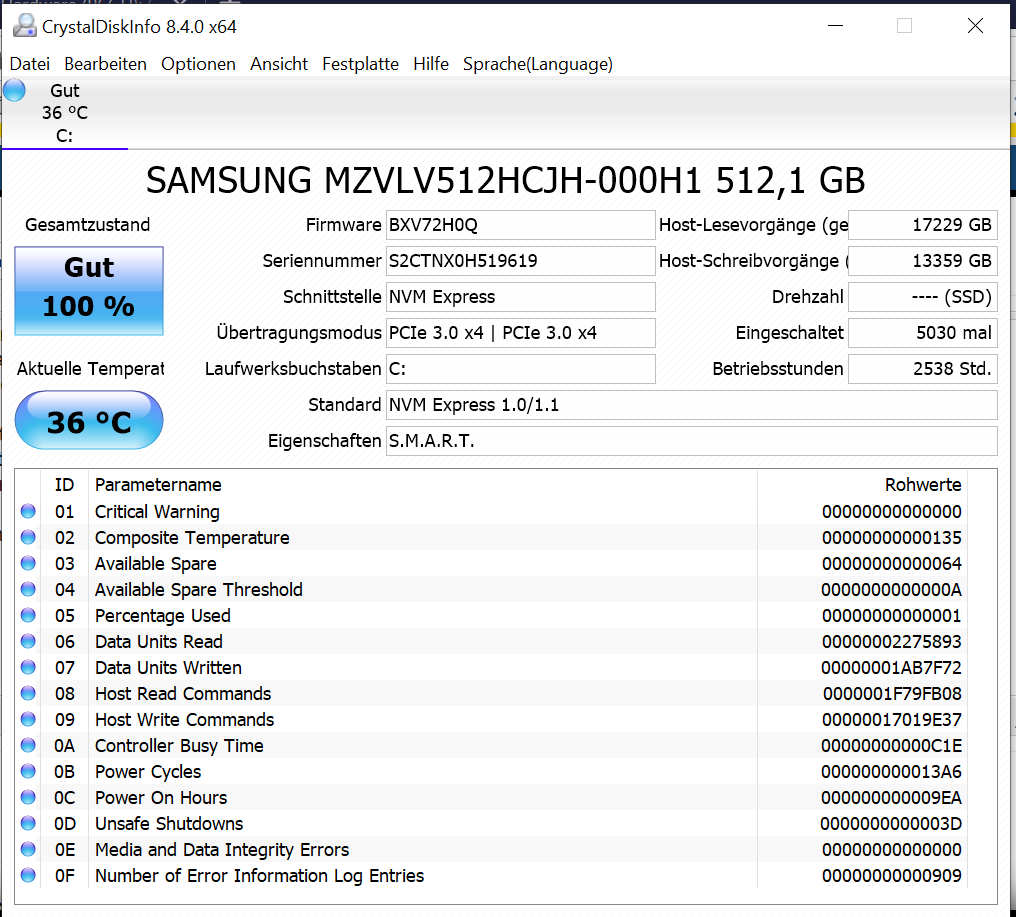Click status orb of Data Units Read row
The width and height of the screenshot is (1016, 917).
[28, 641]
